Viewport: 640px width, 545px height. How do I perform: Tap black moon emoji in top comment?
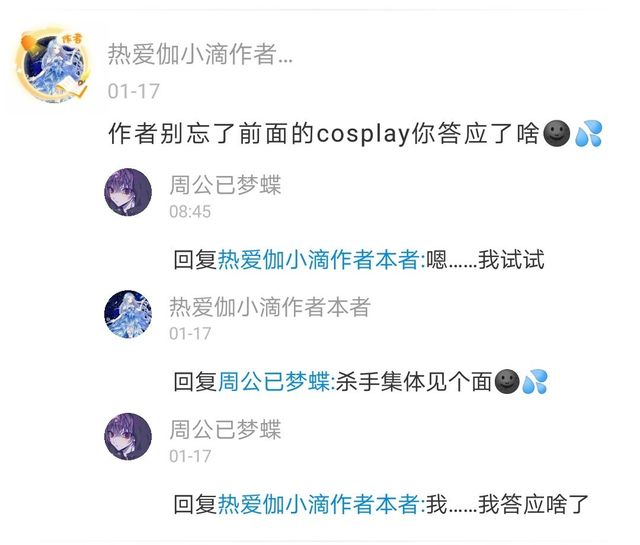[557, 133]
